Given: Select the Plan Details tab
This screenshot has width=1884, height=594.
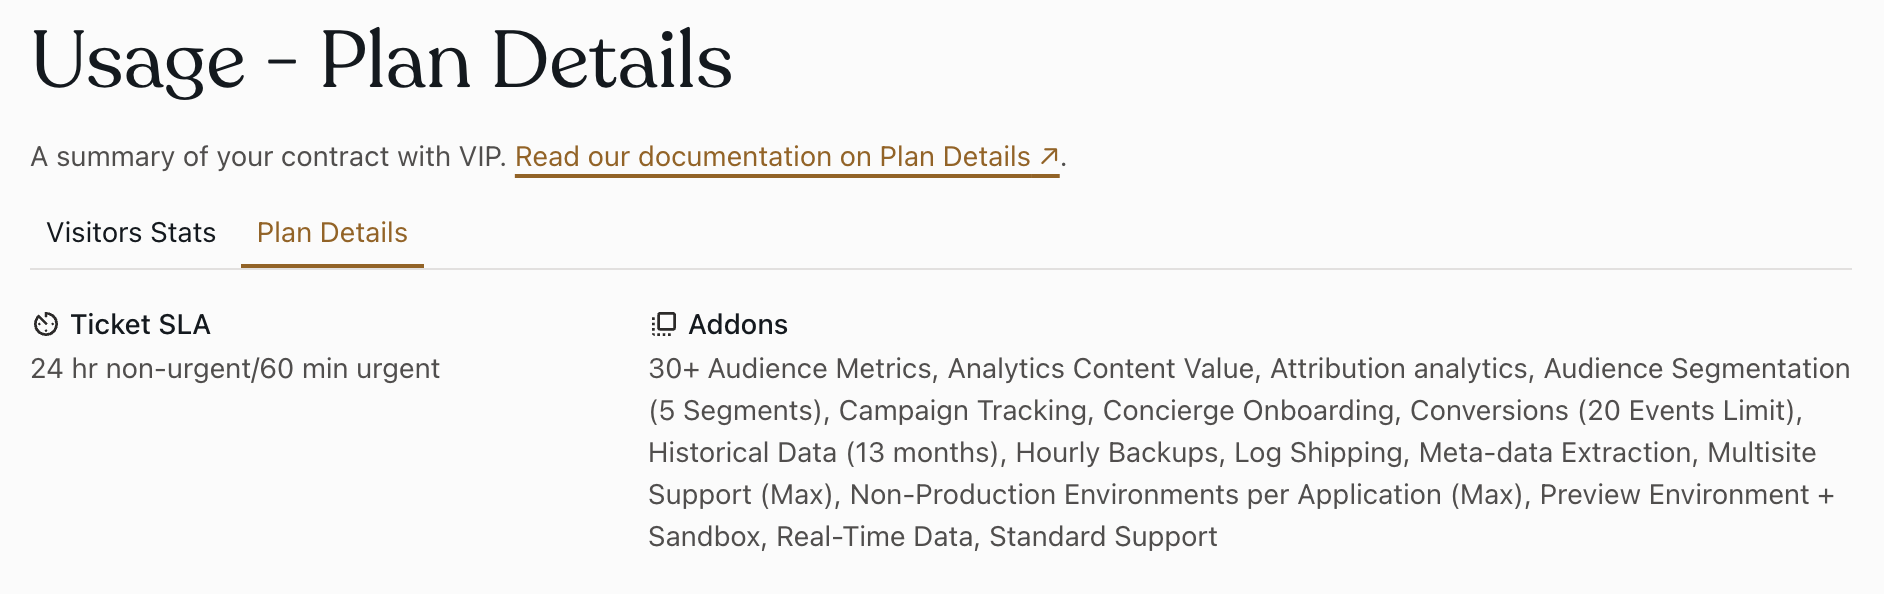Looking at the screenshot, I should [x=332, y=232].
